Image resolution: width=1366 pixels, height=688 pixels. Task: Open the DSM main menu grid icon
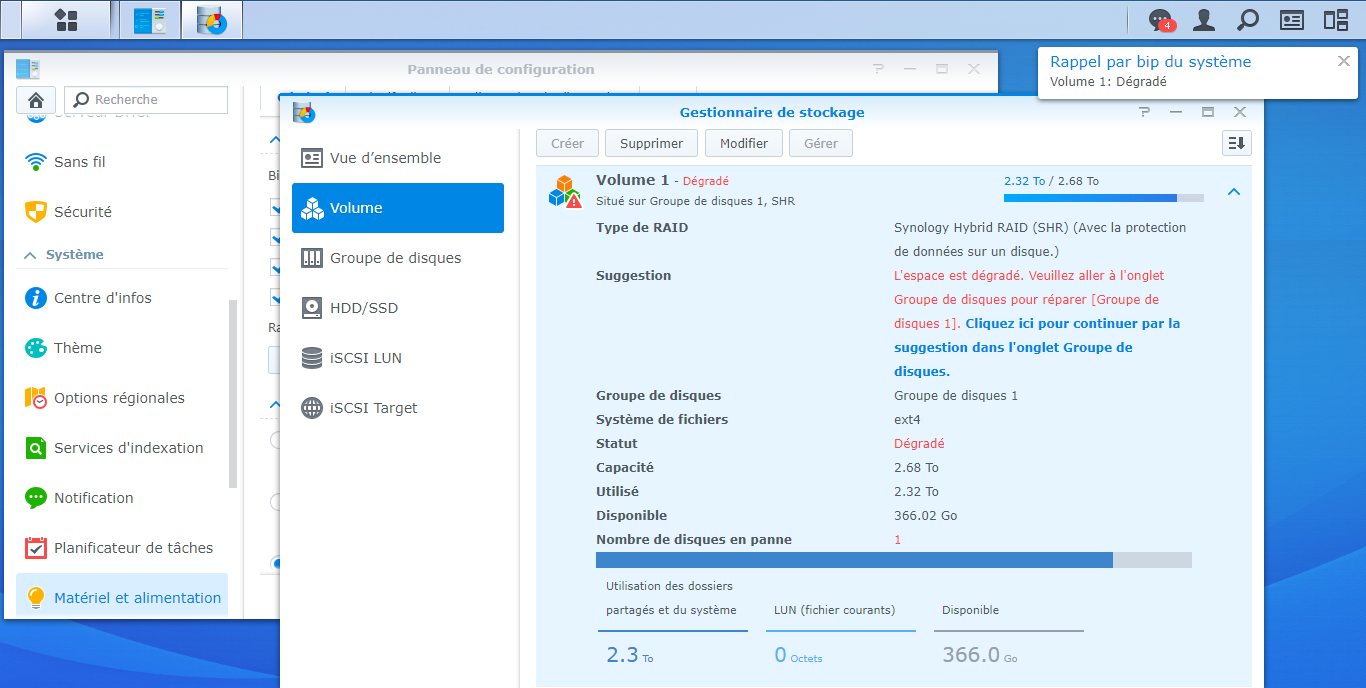pyautogui.click(x=66, y=20)
